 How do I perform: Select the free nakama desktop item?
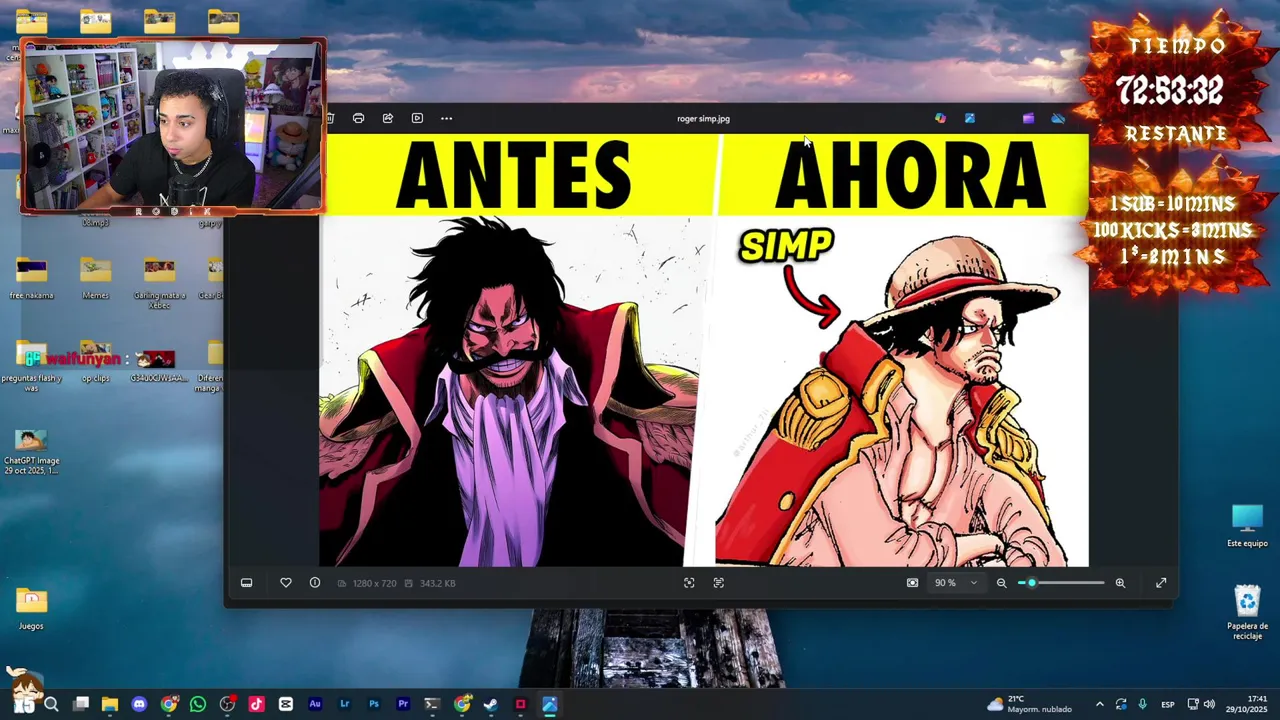click(31, 278)
